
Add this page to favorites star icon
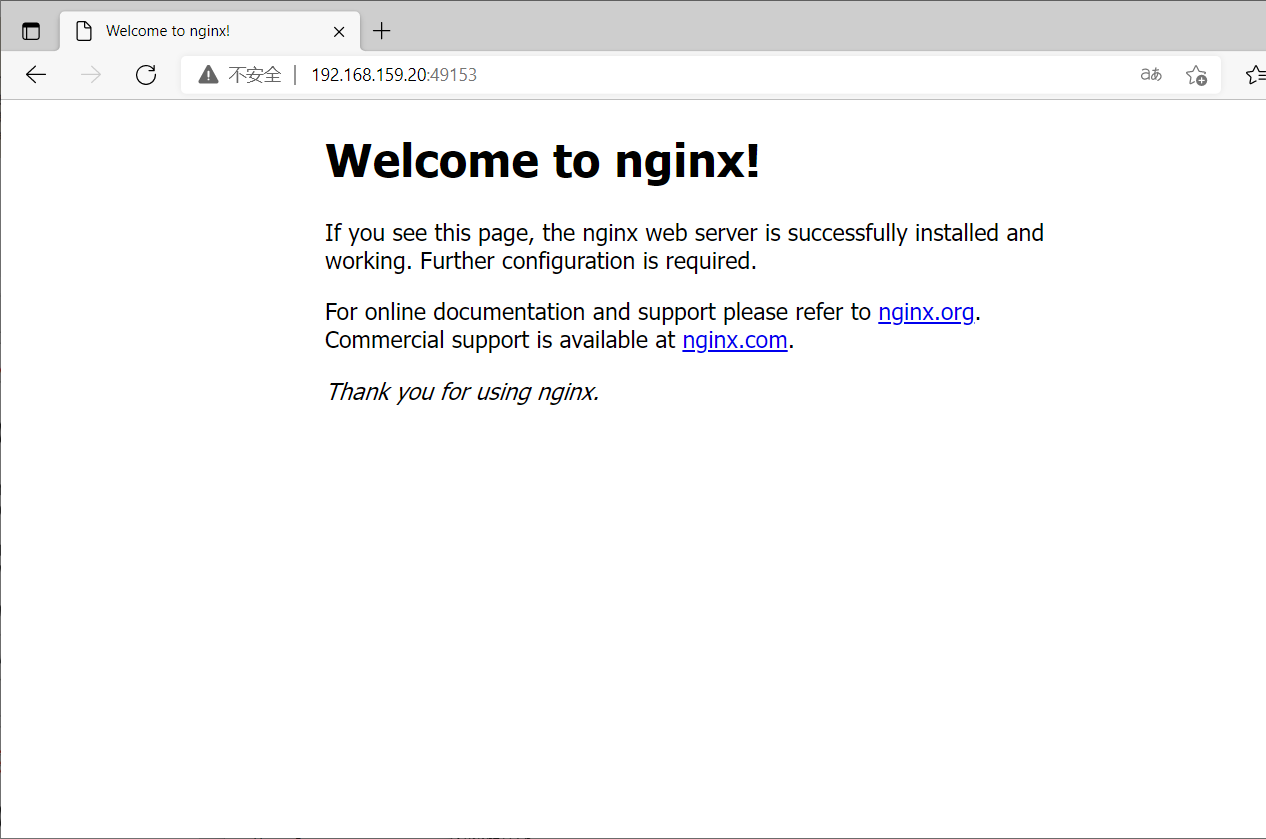point(1196,74)
